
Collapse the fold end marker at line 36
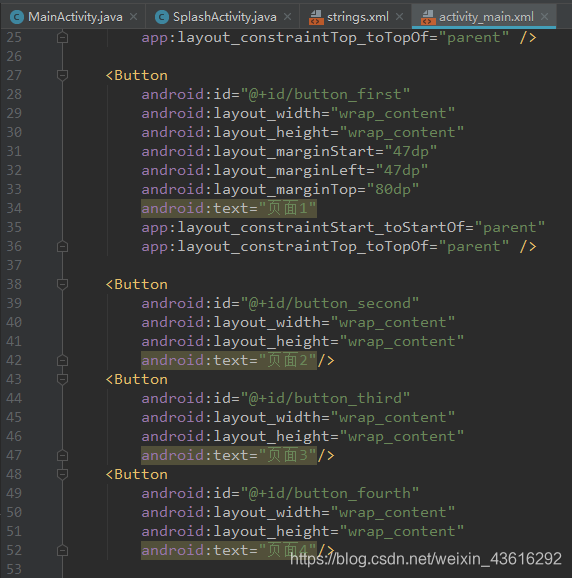click(x=63, y=246)
